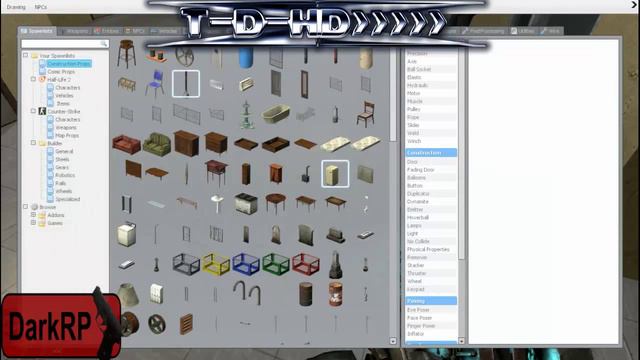This screenshot has width=640, height=360.
Task: Select the Balloons tool
Action: (x=431, y=178)
